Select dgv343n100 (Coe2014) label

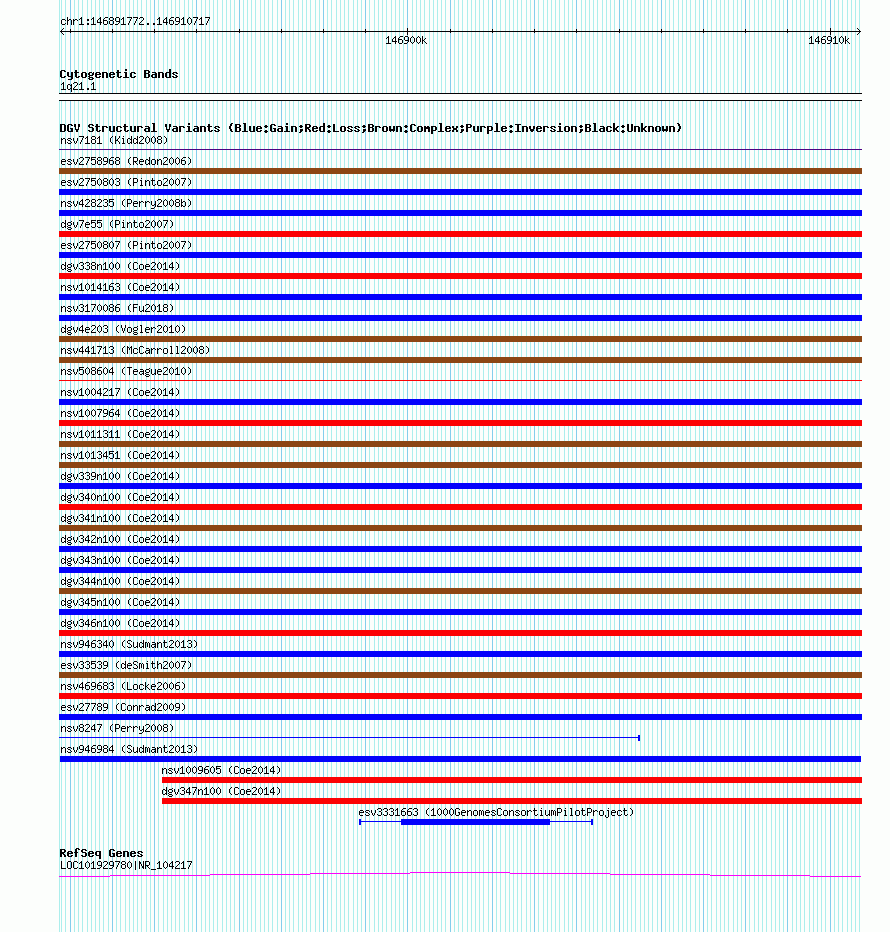(x=120, y=560)
